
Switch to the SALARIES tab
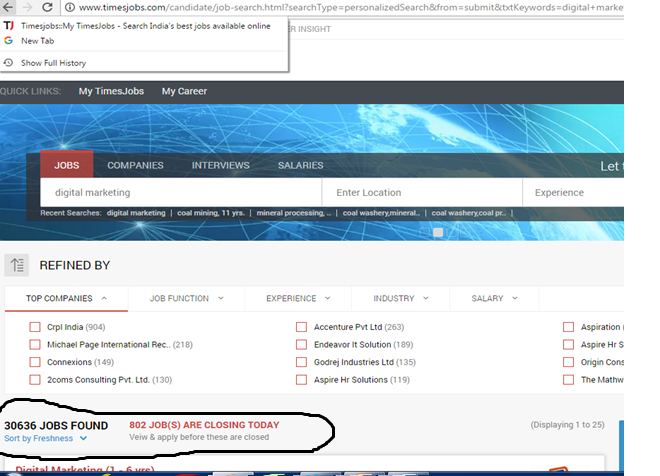(301, 165)
